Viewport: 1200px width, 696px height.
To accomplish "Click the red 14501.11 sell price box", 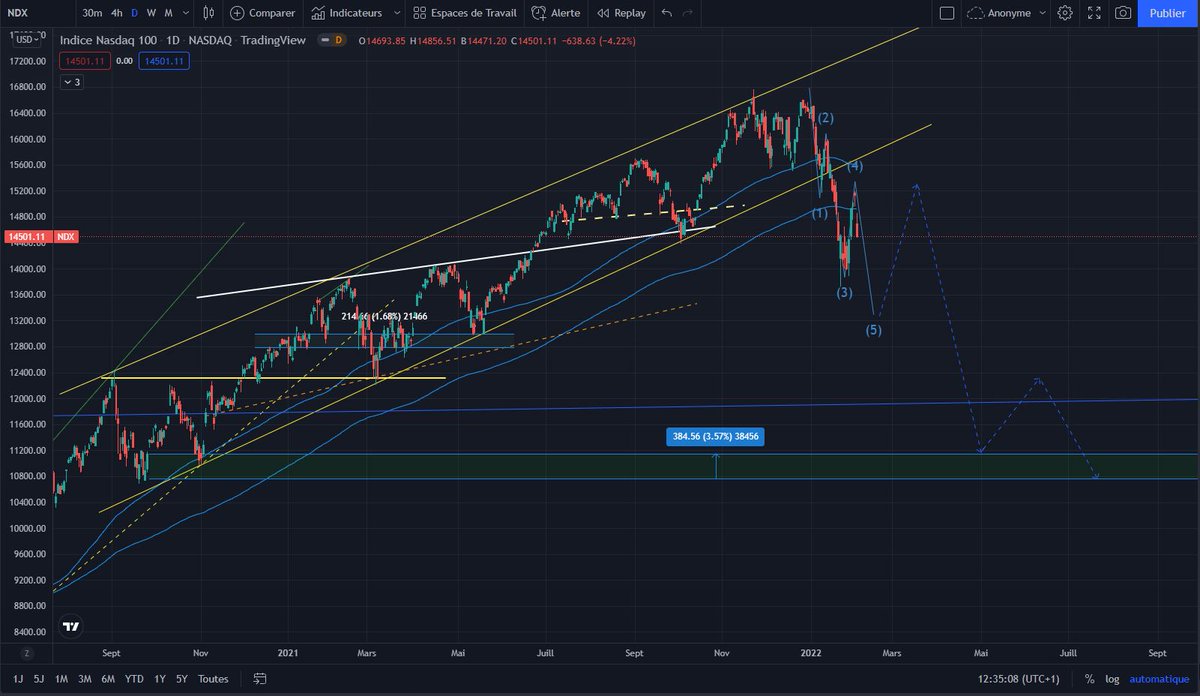I will (x=86, y=61).
